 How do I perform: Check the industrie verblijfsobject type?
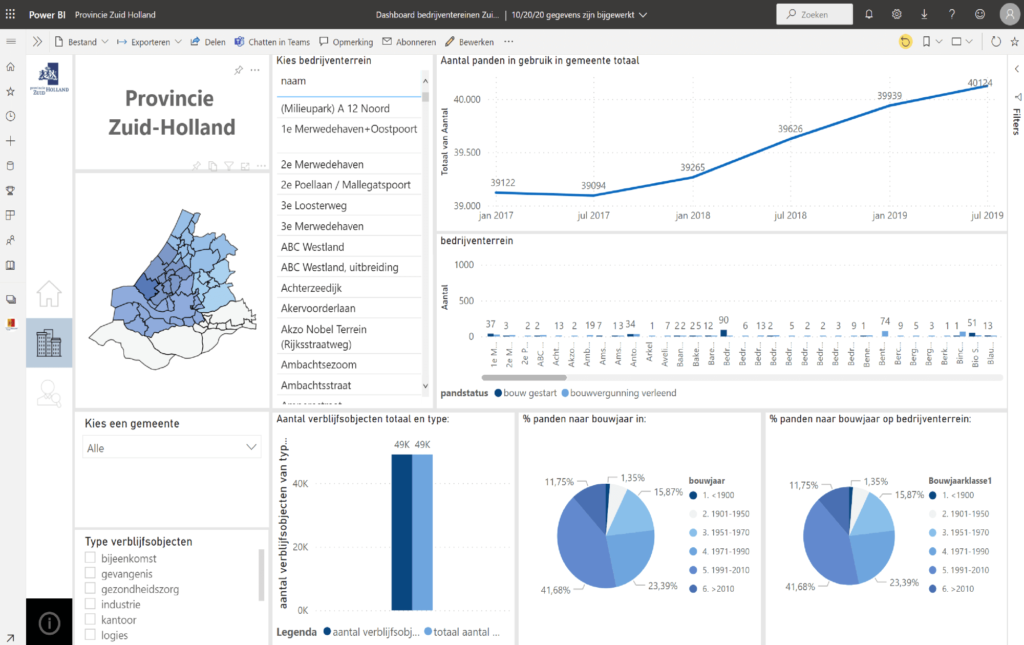point(89,605)
